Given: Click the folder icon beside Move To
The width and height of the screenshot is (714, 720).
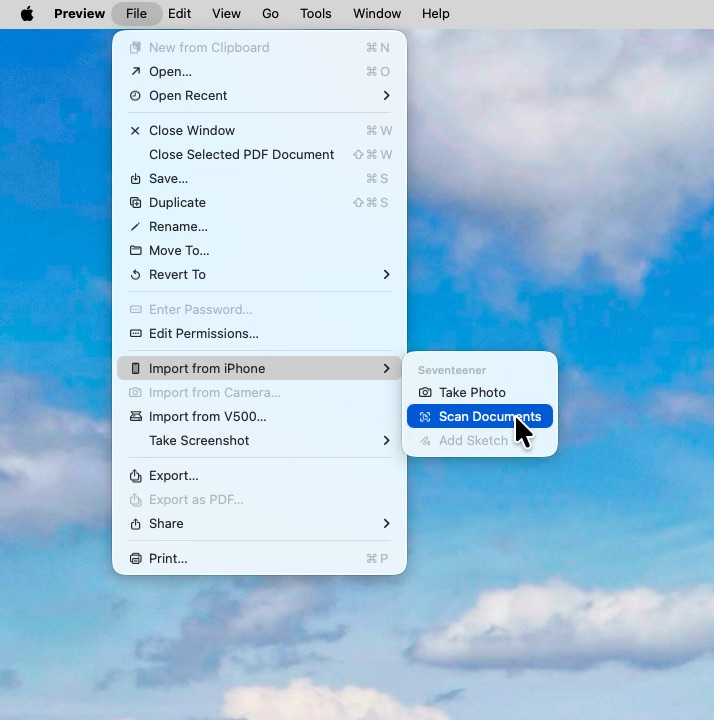Looking at the screenshot, I should [x=136, y=251].
